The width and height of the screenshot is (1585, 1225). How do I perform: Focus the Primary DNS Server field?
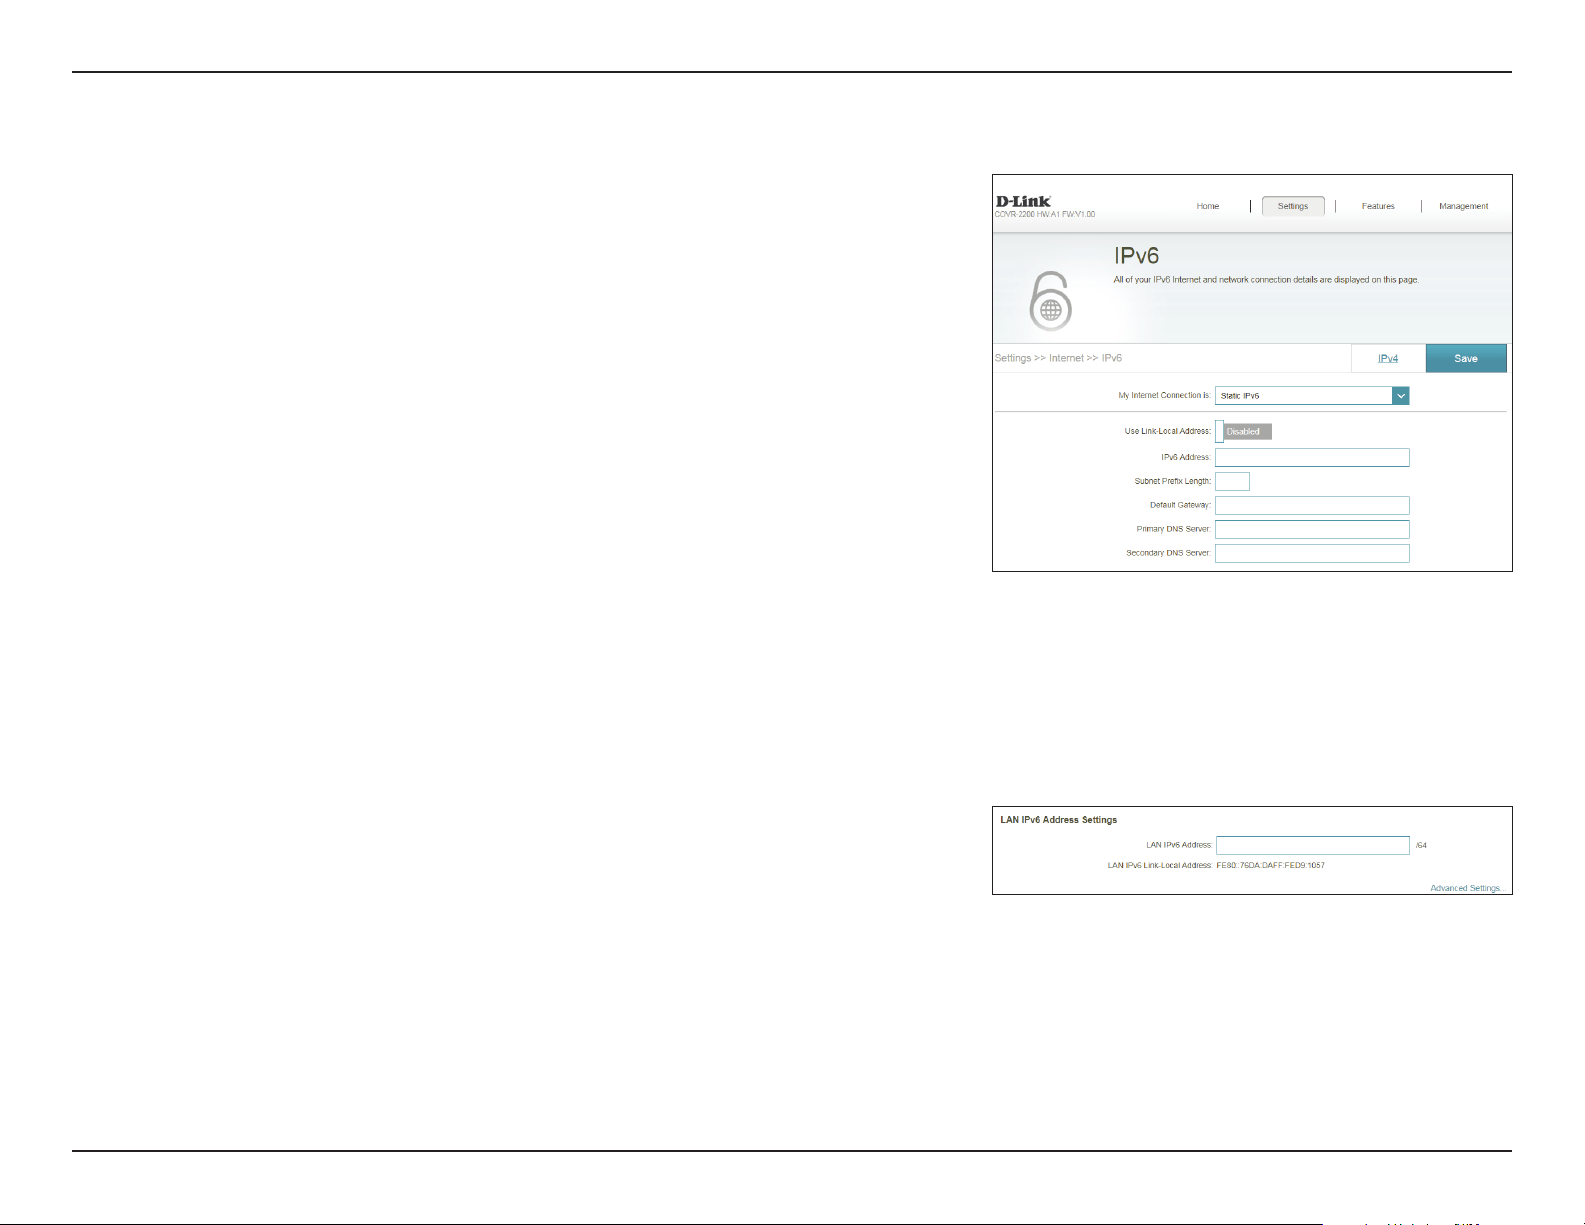pyautogui.click(x=1312, y=530)
